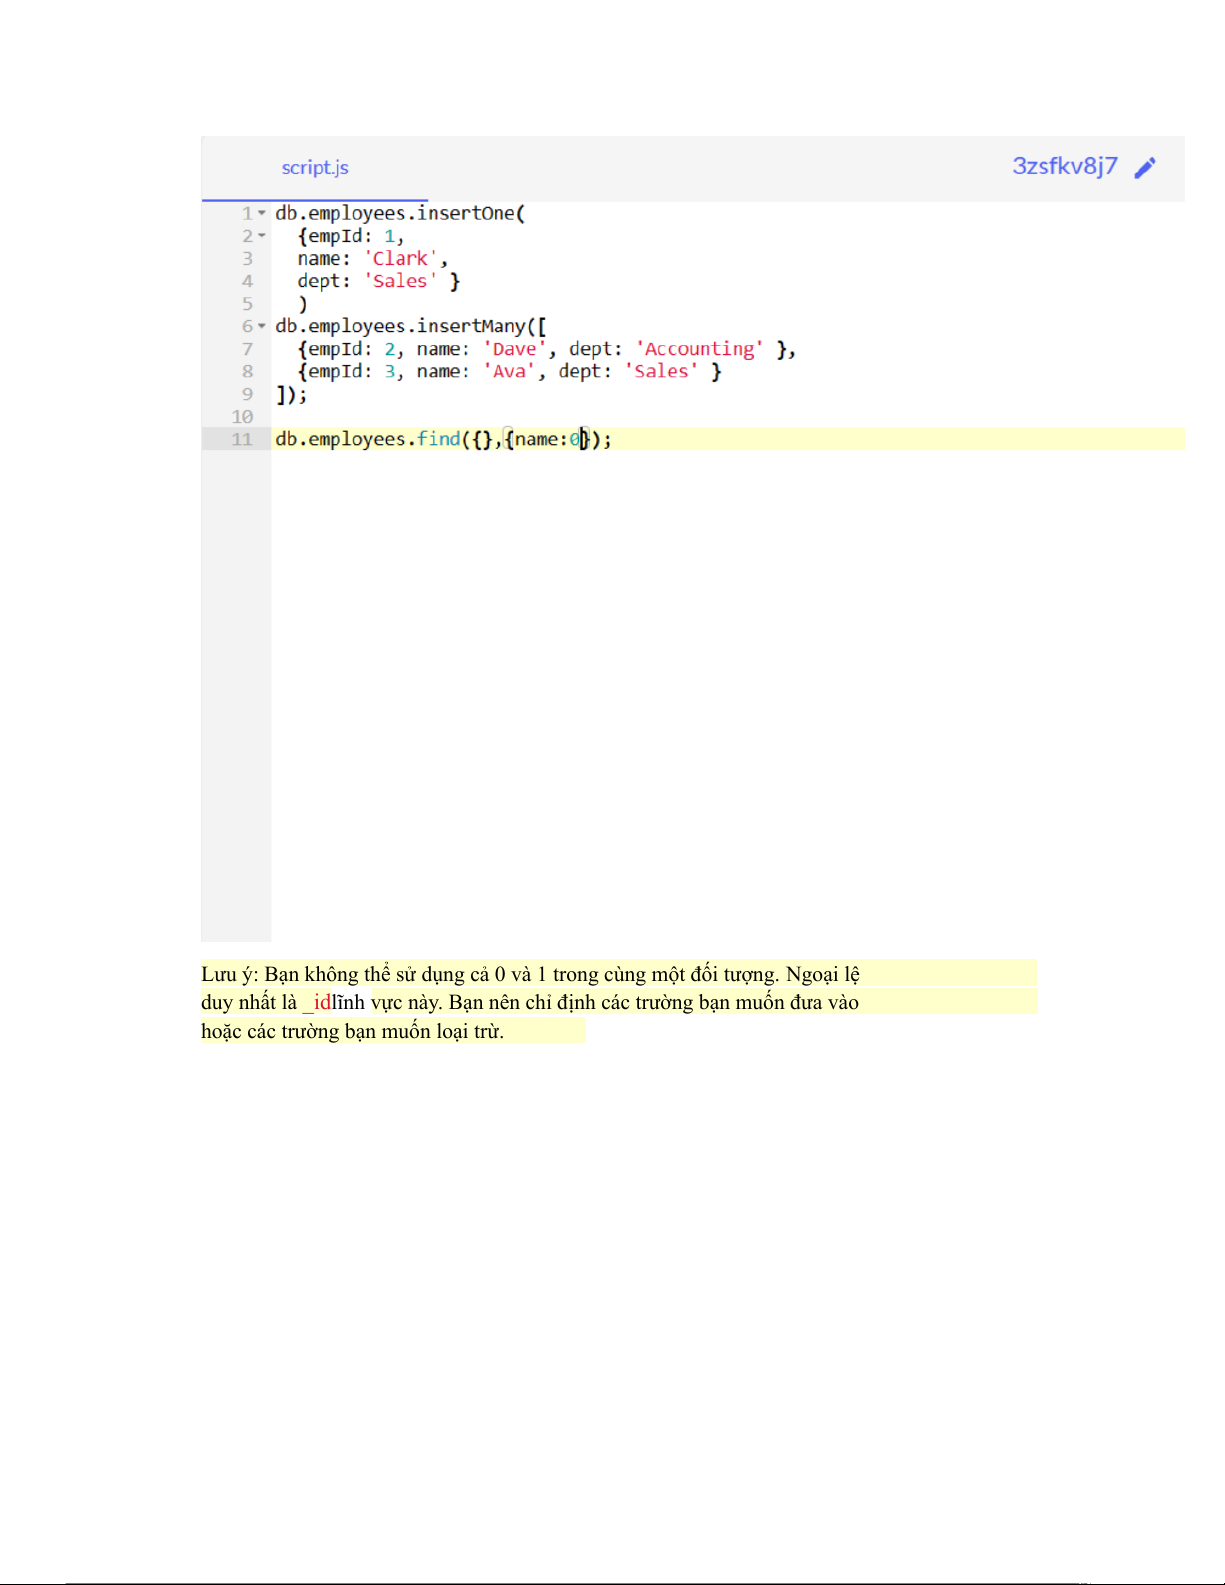Collapse the insertMany block at line 6

click(262, 326)
